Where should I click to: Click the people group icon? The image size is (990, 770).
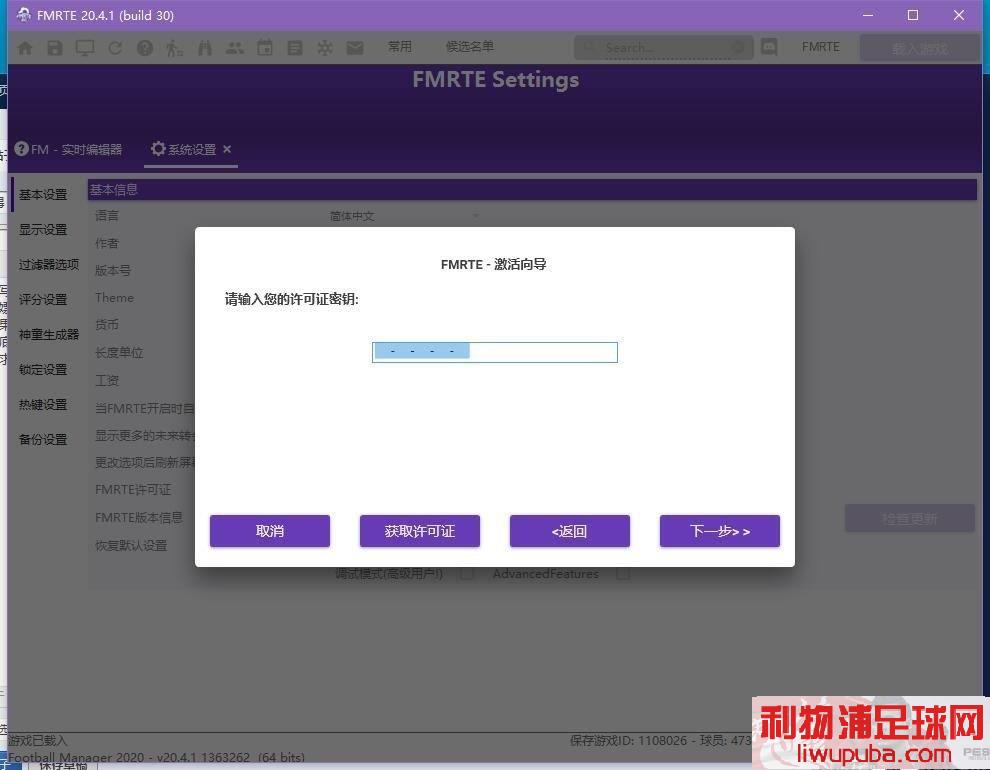coord(235,47)
